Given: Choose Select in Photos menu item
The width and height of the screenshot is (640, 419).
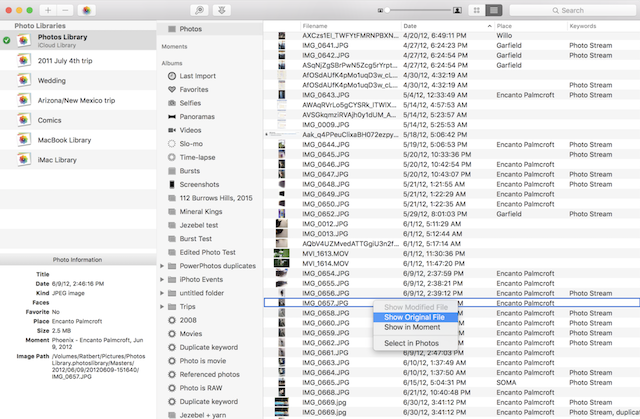Looking at the screenshot, I should 414,343.
